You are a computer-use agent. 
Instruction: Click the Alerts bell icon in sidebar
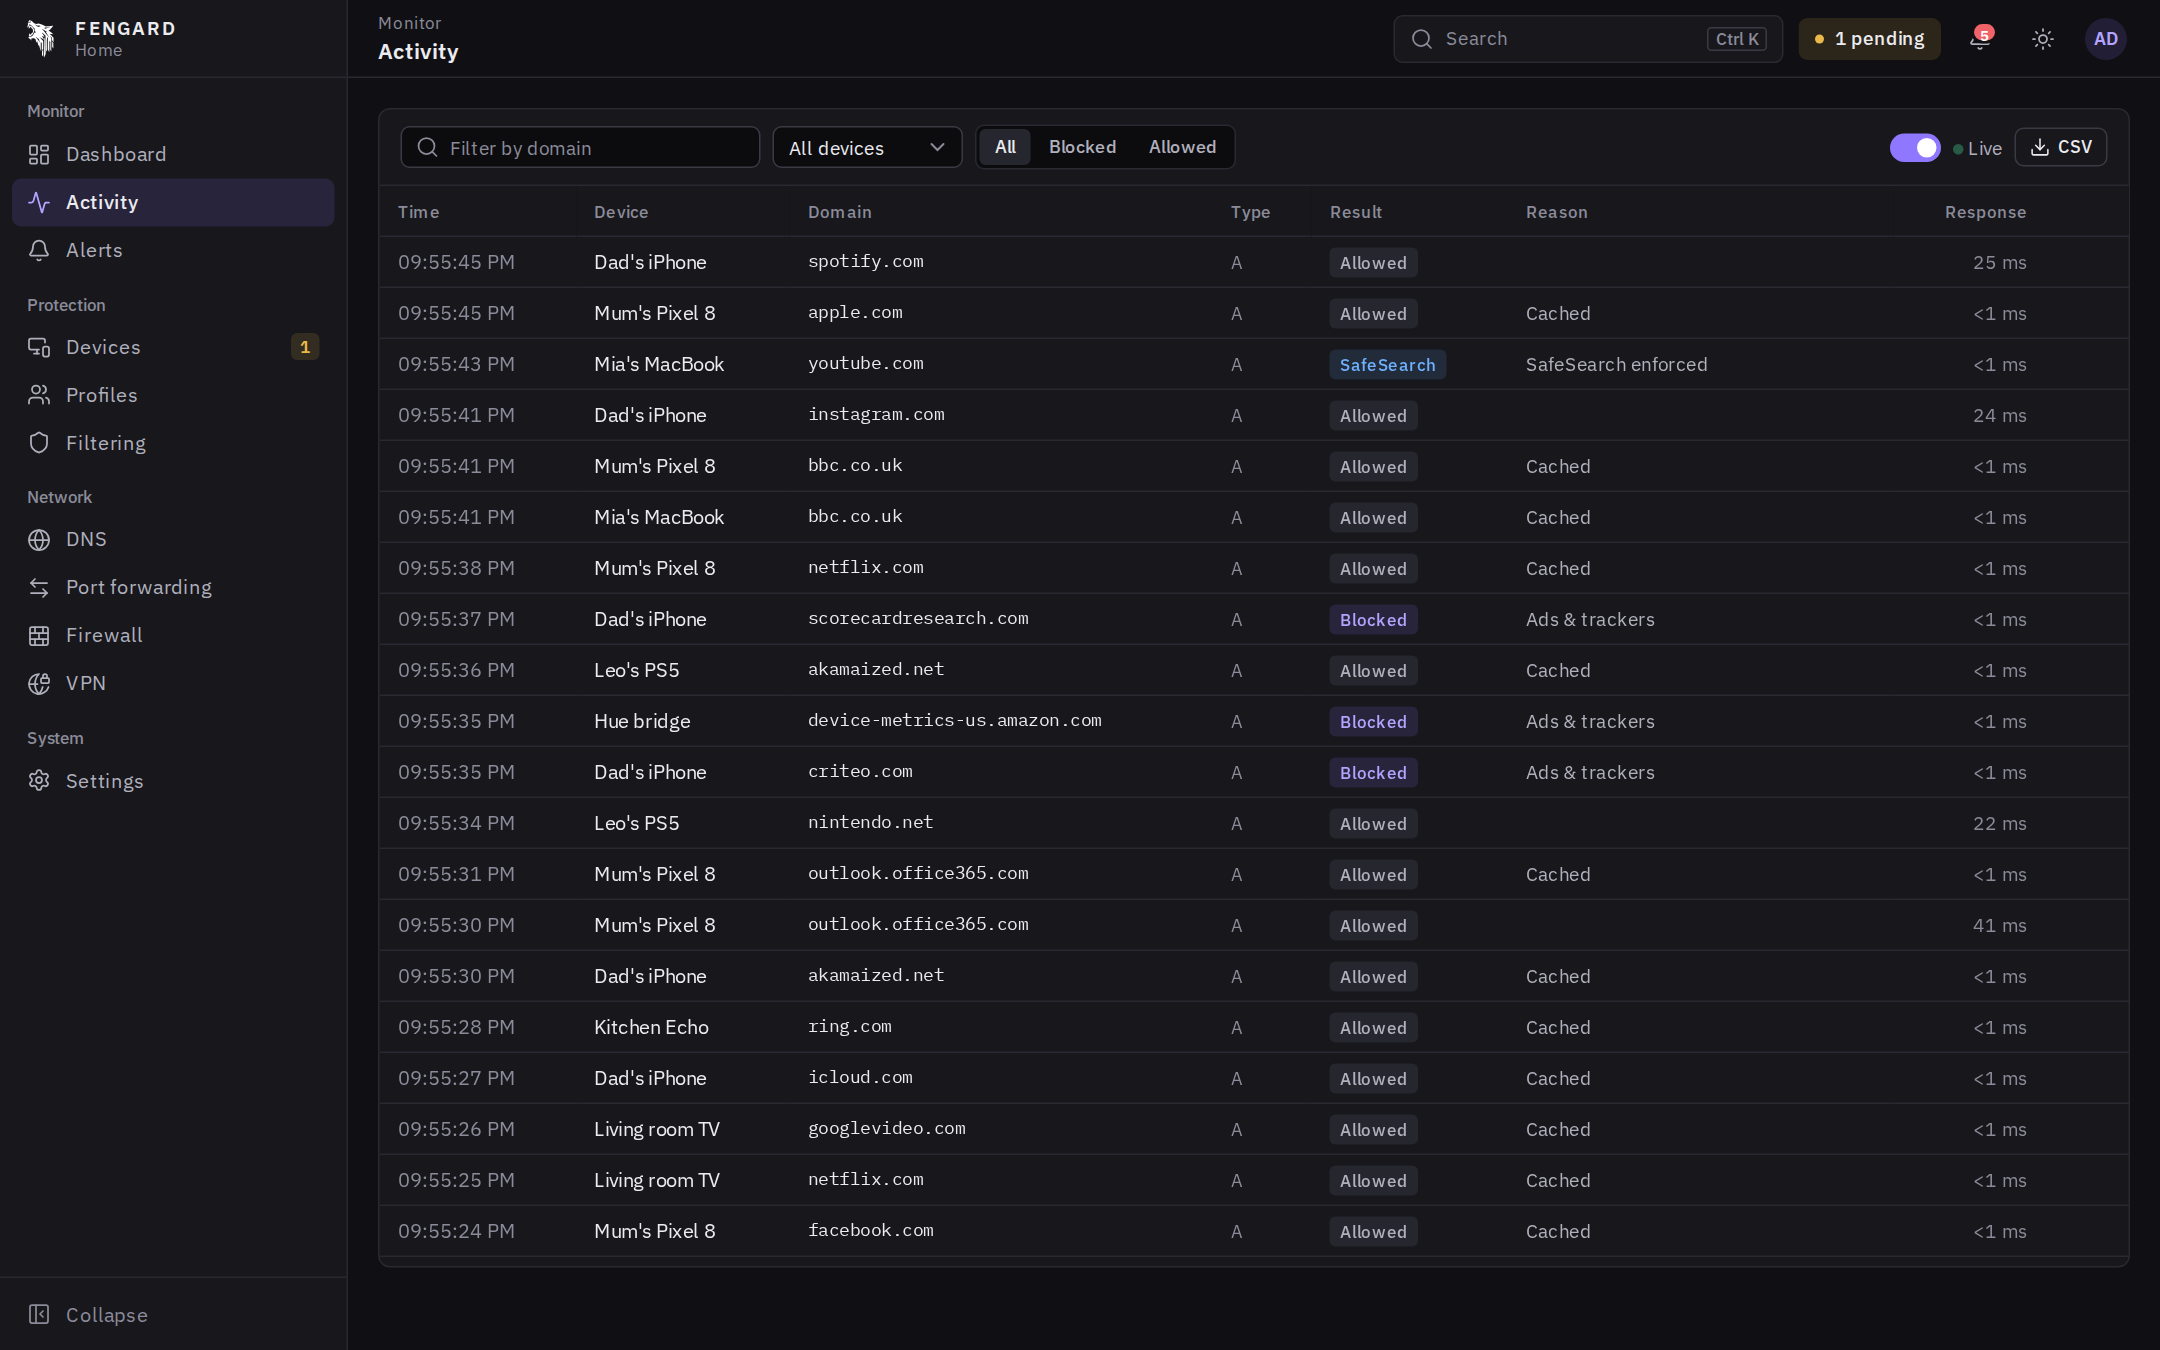pyautogui.click(x=39, y=250)
